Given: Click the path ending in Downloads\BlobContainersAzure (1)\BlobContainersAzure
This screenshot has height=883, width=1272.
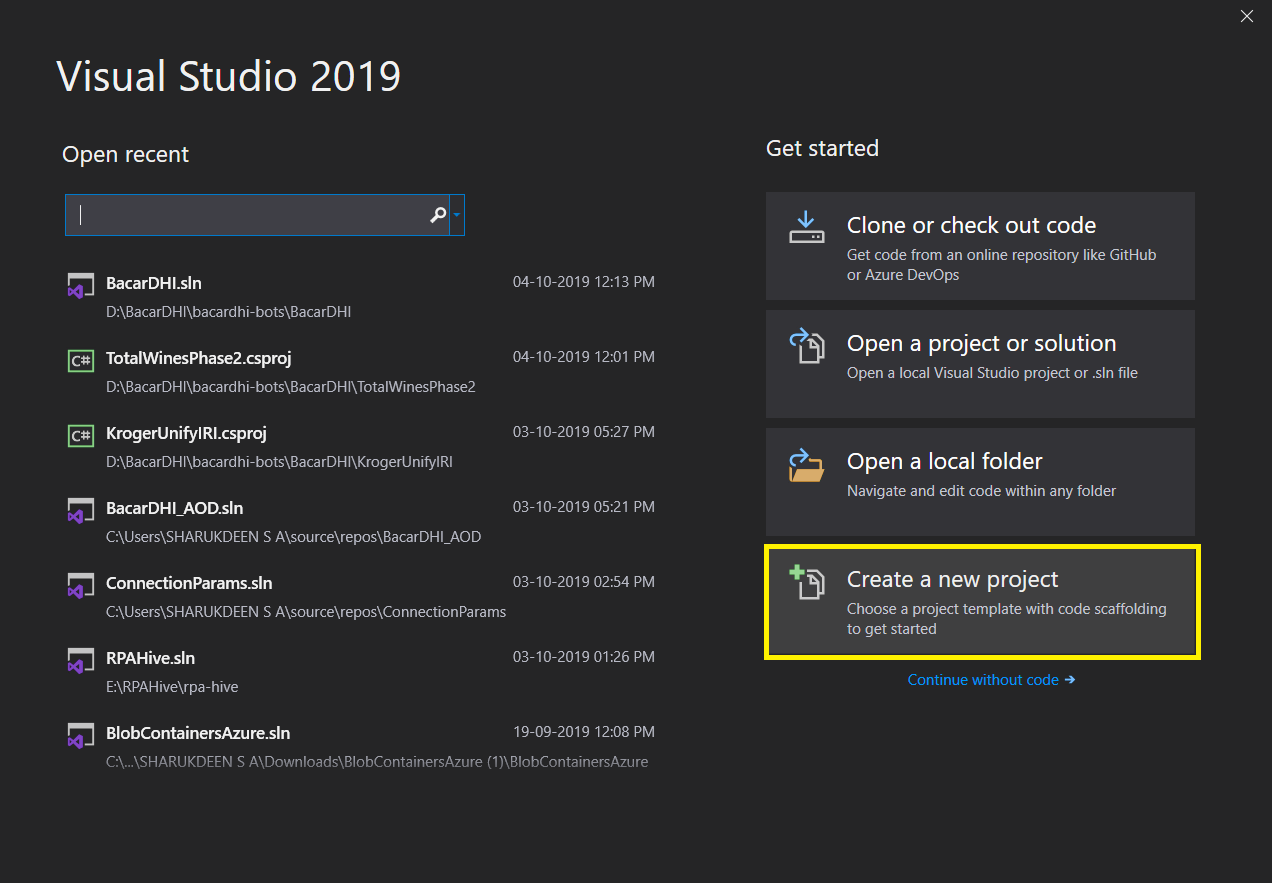Looking at the screenshot, I should pyautogui.click(x=377, y=762).
